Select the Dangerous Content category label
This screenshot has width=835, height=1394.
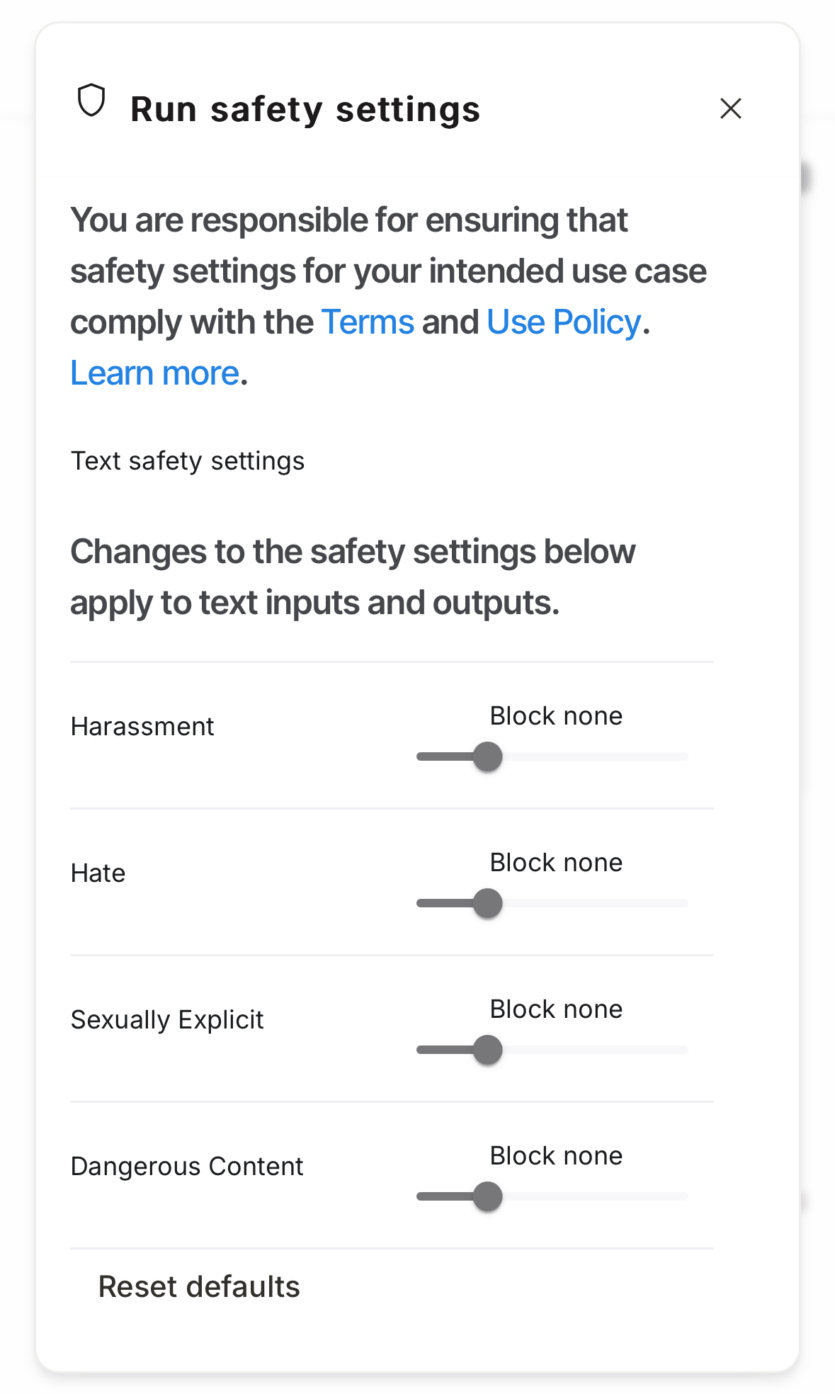(187, 1166)
